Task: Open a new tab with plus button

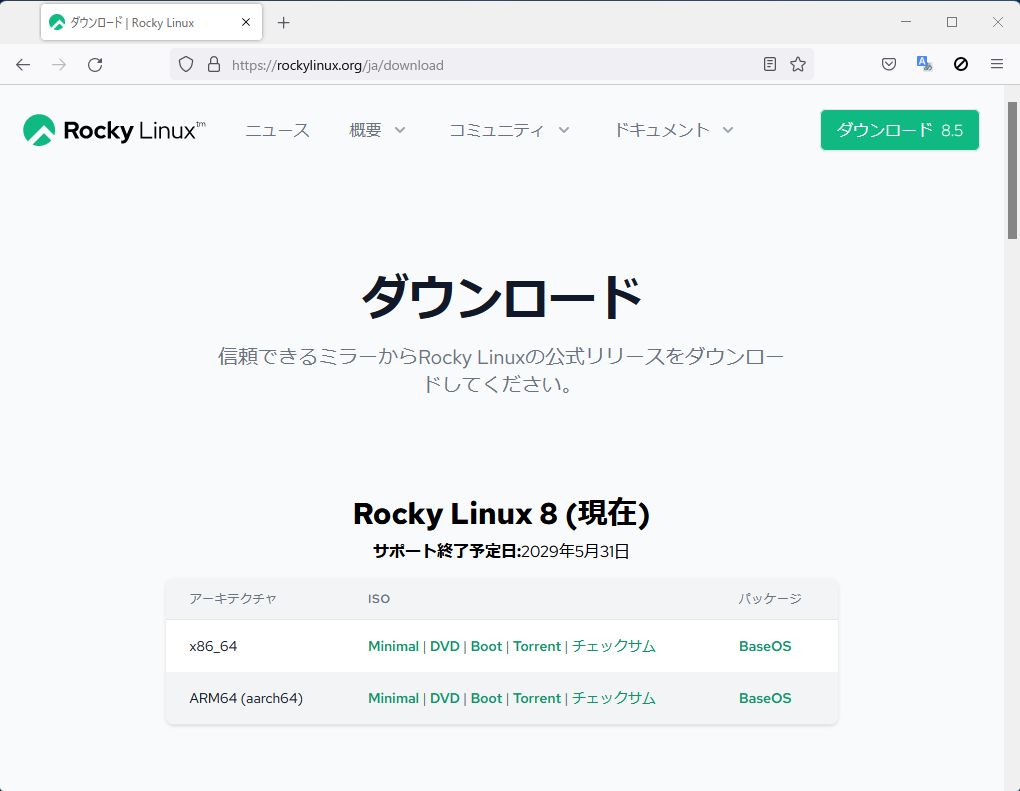Action: point(284,22)
